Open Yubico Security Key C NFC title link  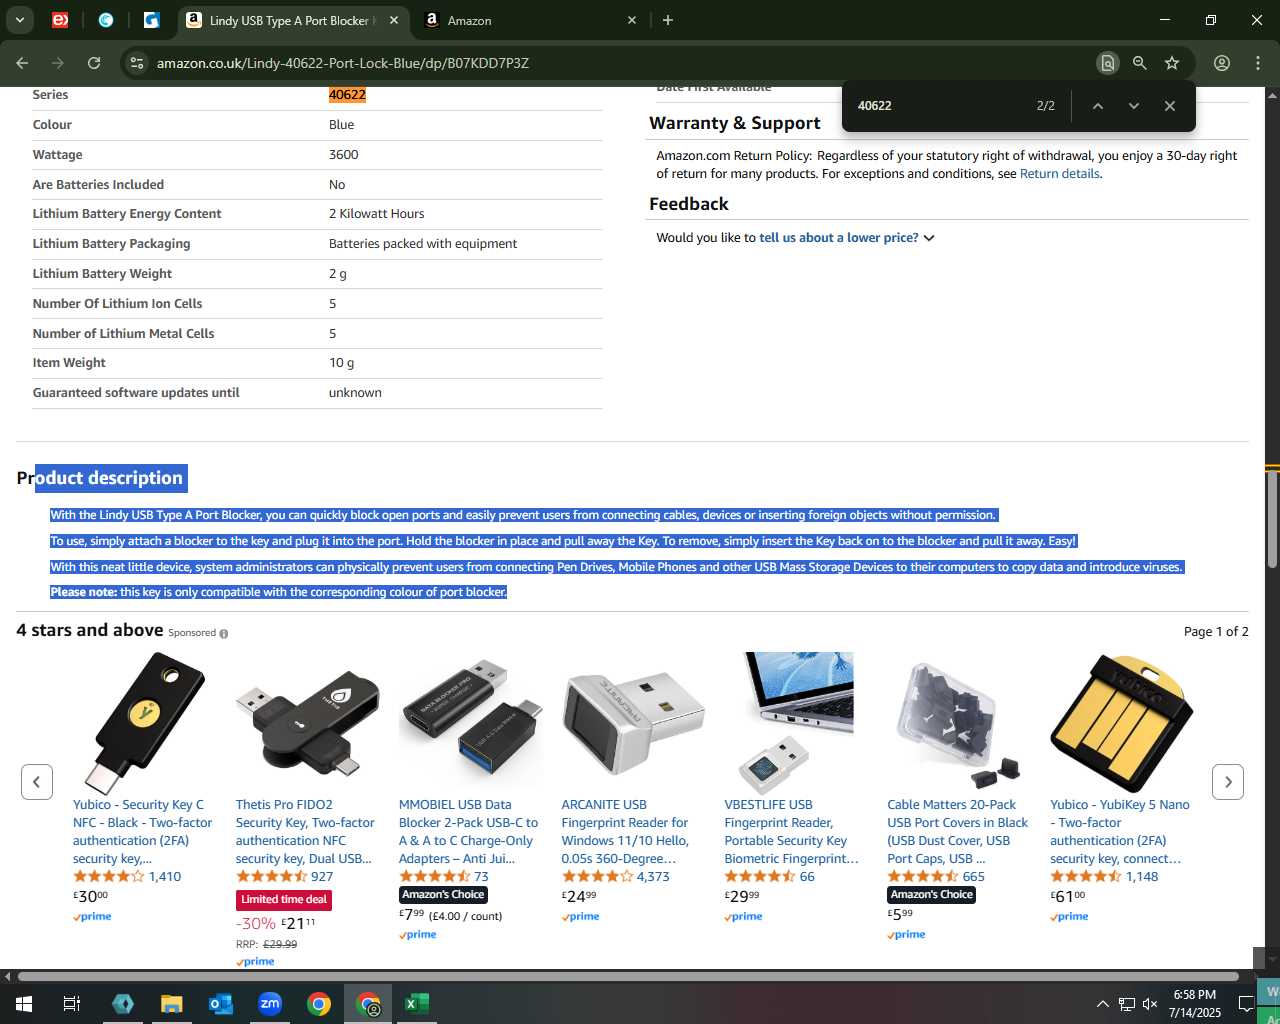pyautogui.click(x=143, y=832)
